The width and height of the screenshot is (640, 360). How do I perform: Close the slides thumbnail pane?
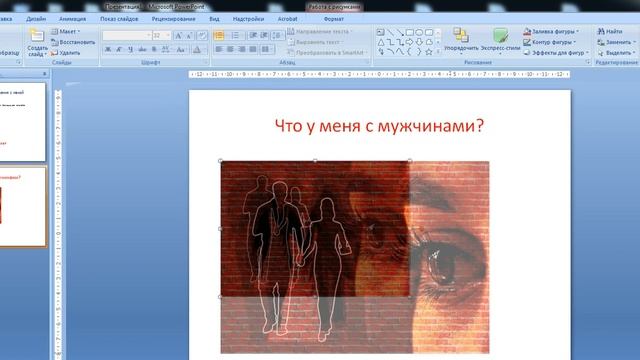44,73
